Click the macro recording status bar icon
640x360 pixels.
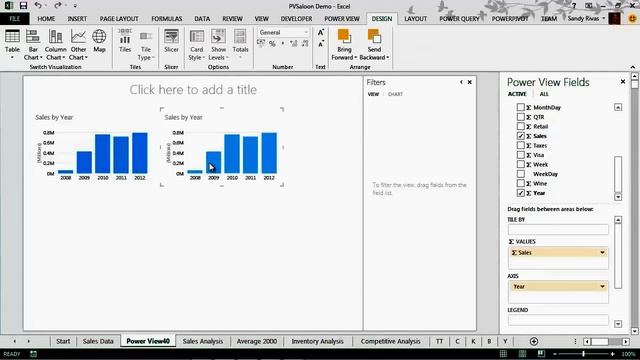click(x=33, y=354)
